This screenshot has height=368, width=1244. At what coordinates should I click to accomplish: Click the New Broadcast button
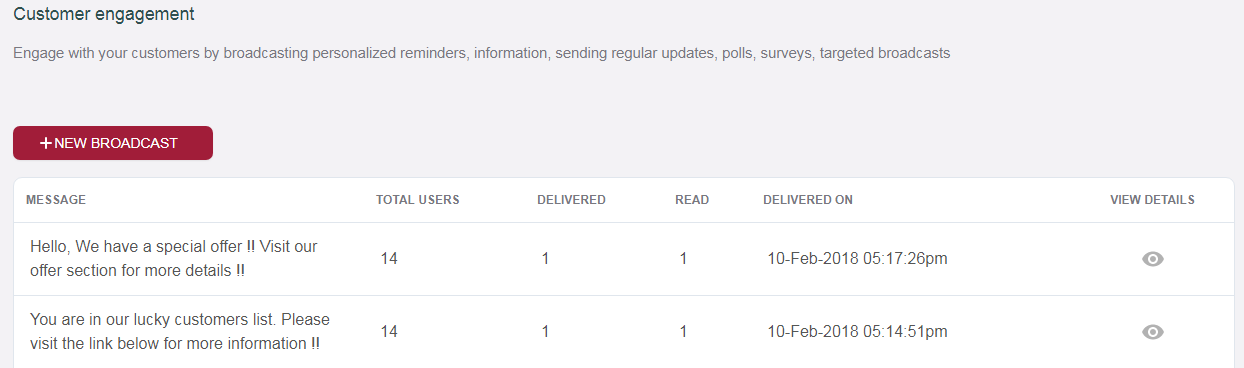pos(113,143)
